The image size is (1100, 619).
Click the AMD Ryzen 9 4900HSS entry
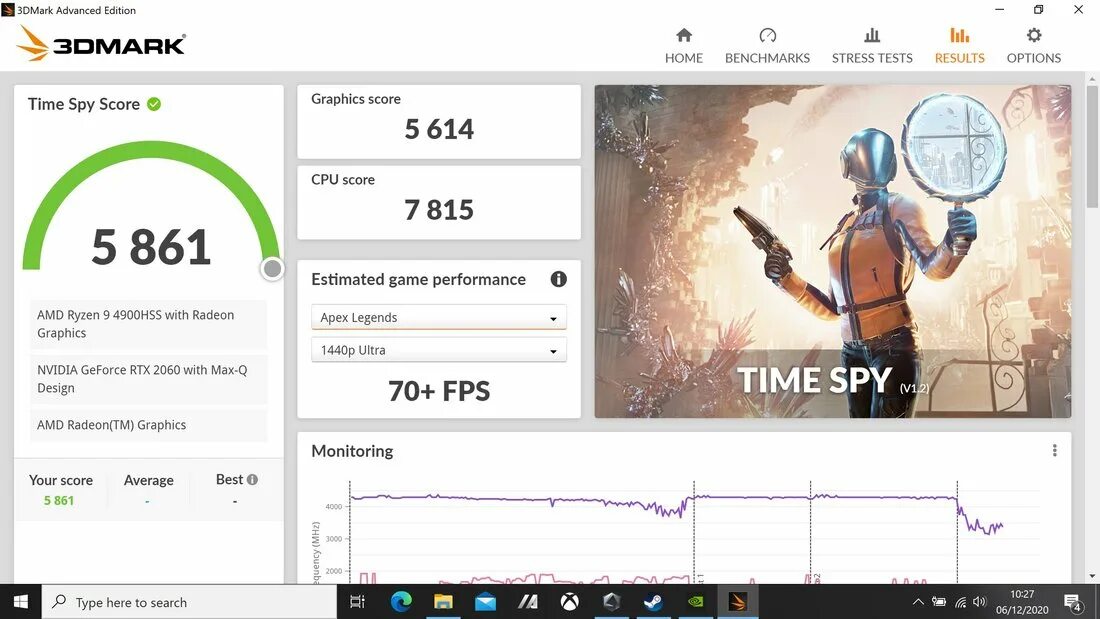pyautogui.click(x=148, y=324)
